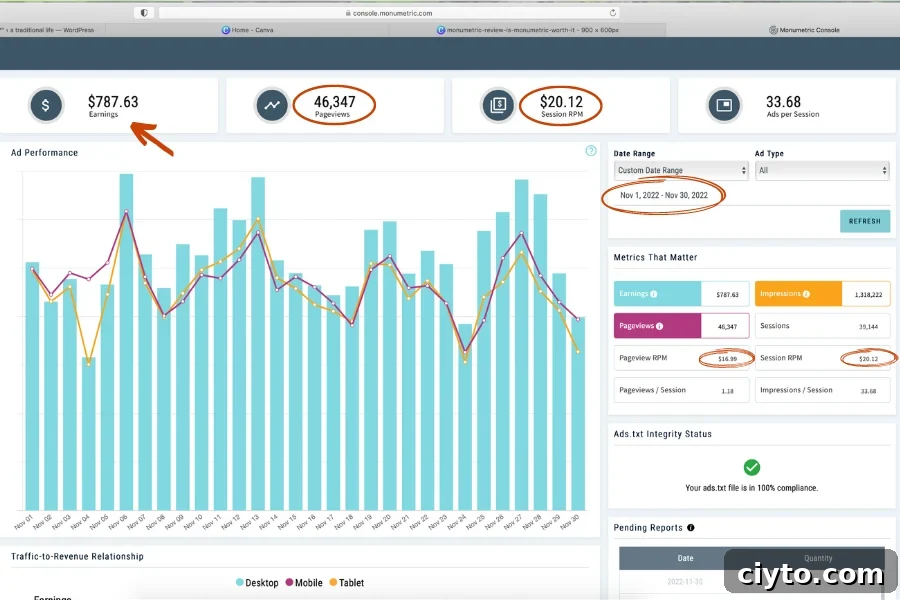Click the Pageviews / Session metric row

coord(681,390)
